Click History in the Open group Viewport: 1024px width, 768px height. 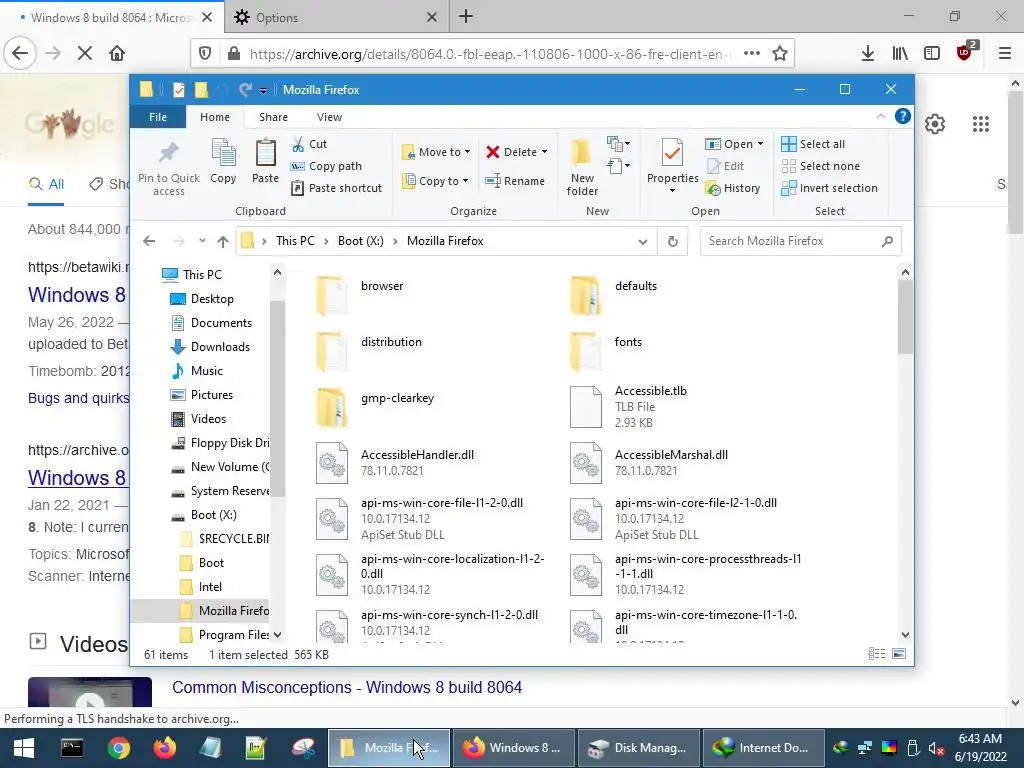733,188
